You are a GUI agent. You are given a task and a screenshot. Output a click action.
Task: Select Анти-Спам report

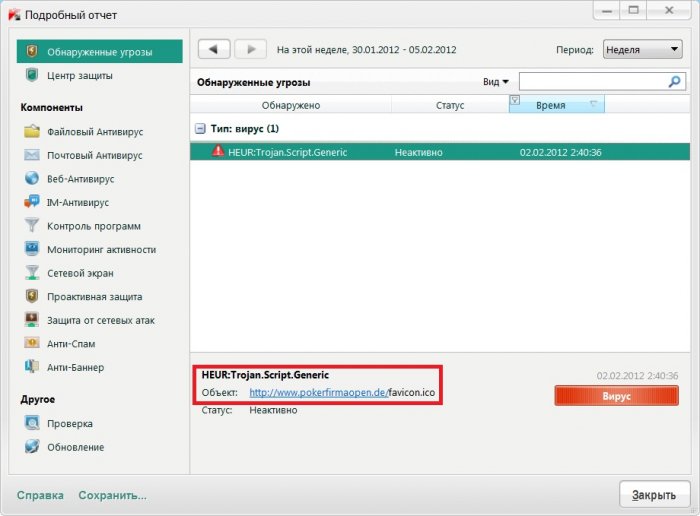[x=71, y=344]
